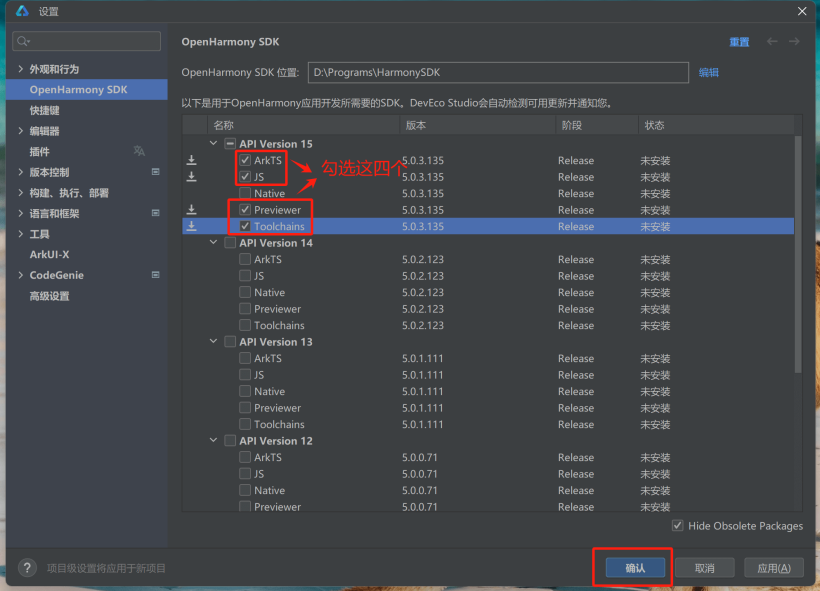This screenshot has width=820, height=591.
Task: Click the SDK list vertical scrollbar
Action: (x=797, y=250)
